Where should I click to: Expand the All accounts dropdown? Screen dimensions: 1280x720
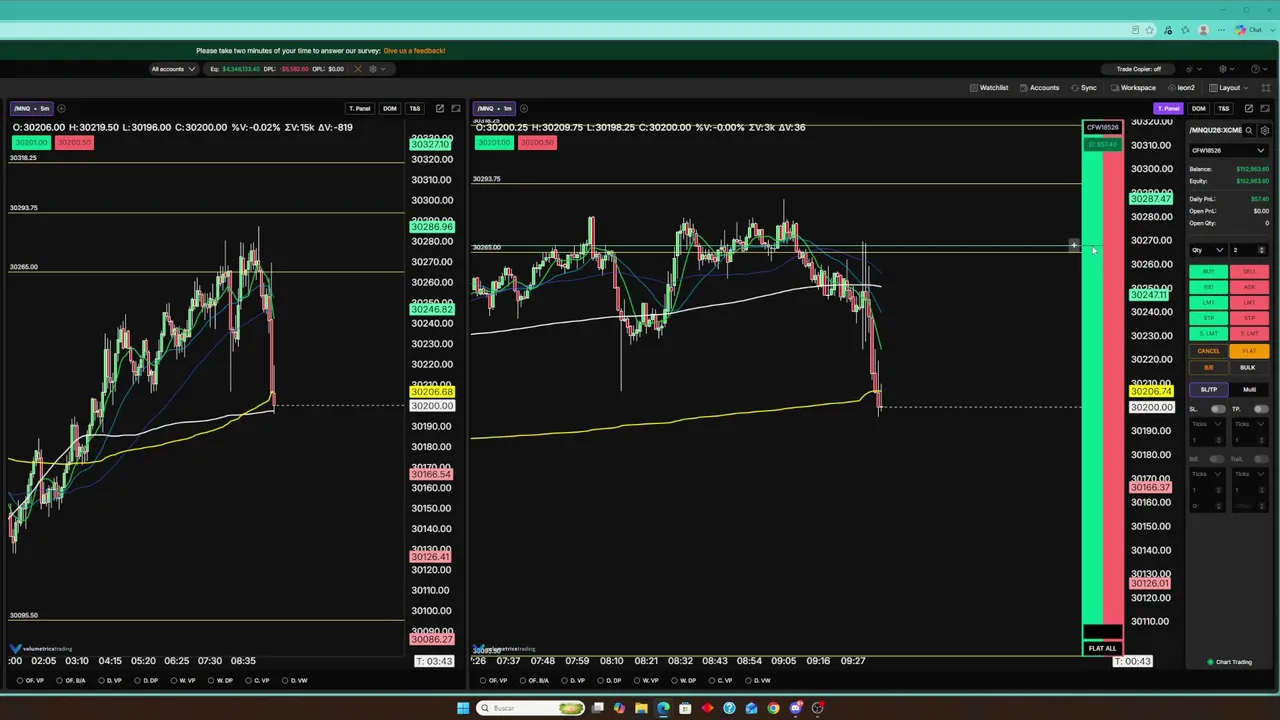172,69
